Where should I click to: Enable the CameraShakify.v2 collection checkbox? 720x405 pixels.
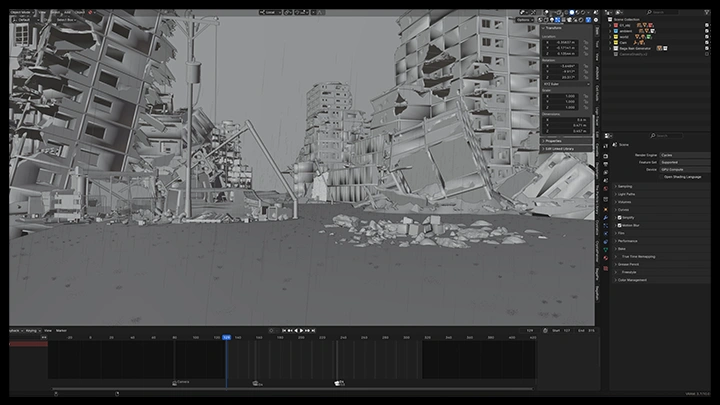[x=707, y=54]
